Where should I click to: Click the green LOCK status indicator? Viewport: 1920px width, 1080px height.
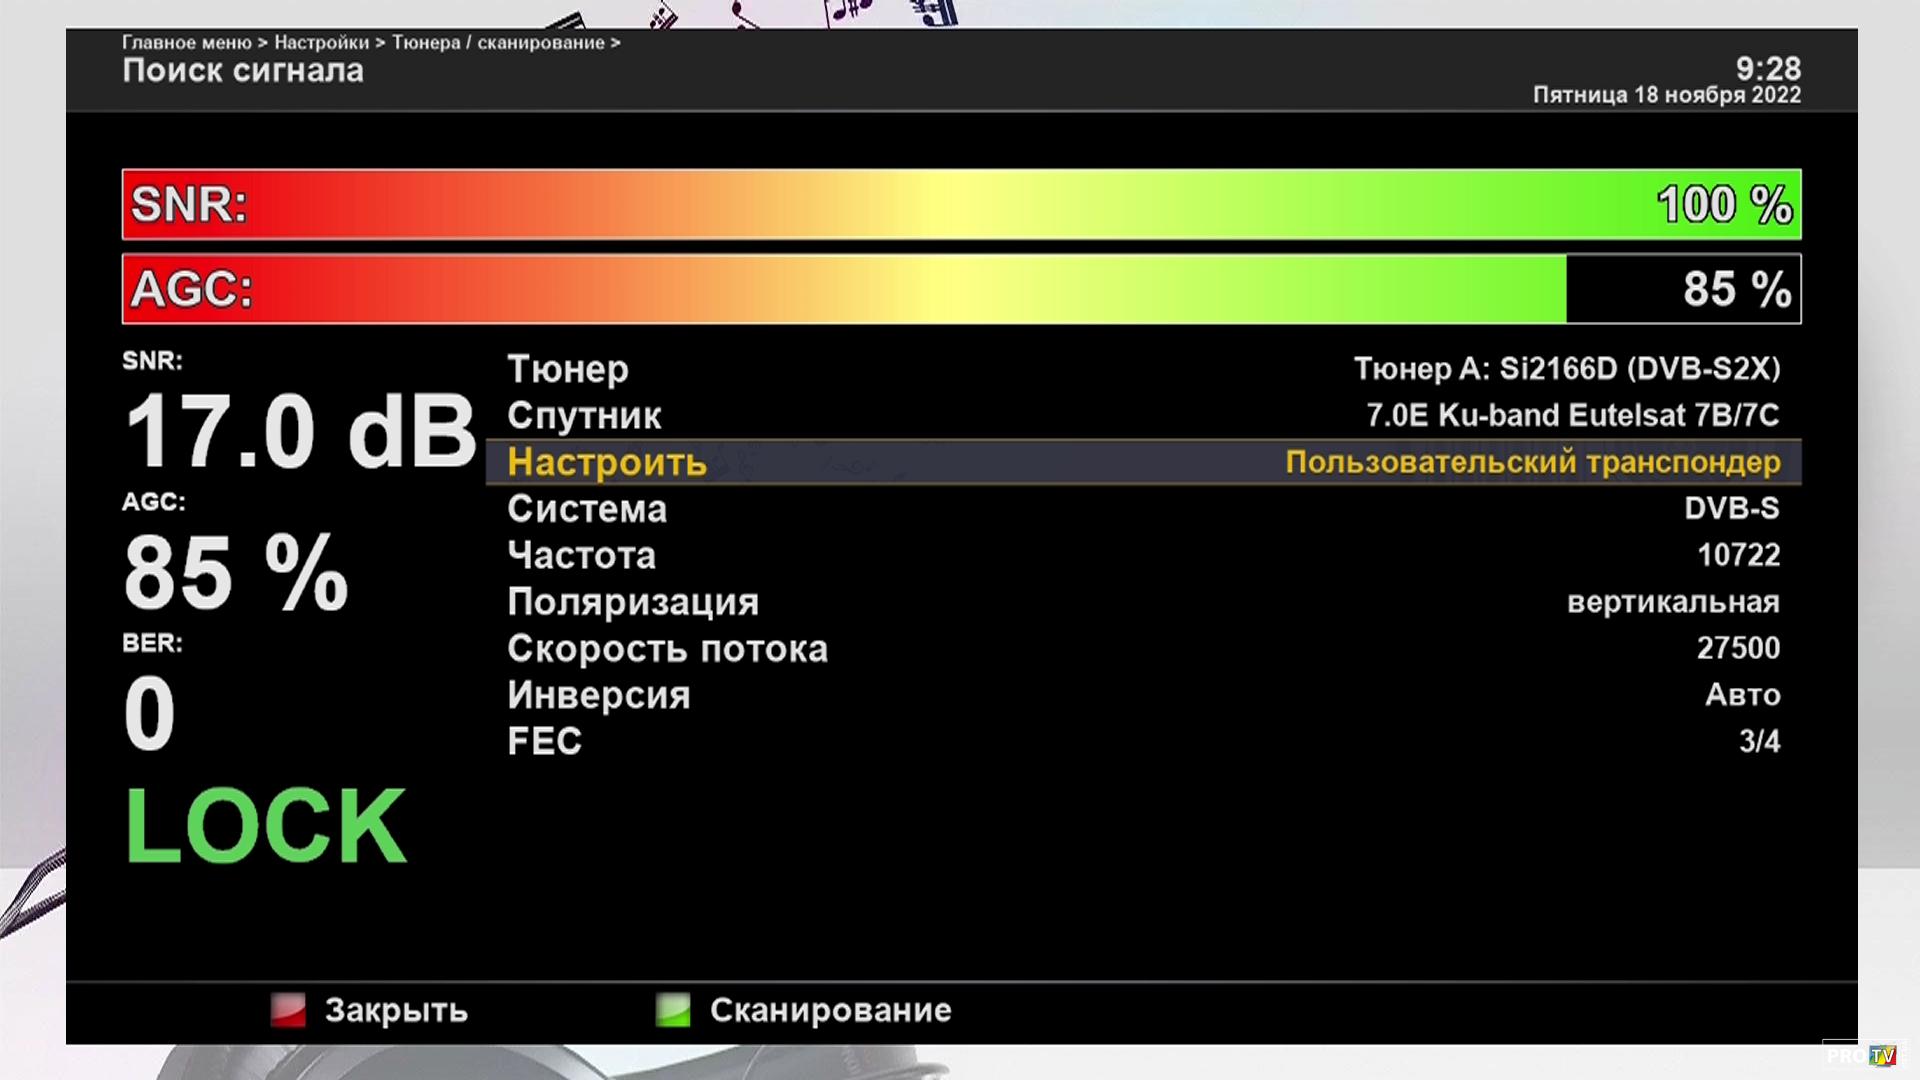coord(266,826)
